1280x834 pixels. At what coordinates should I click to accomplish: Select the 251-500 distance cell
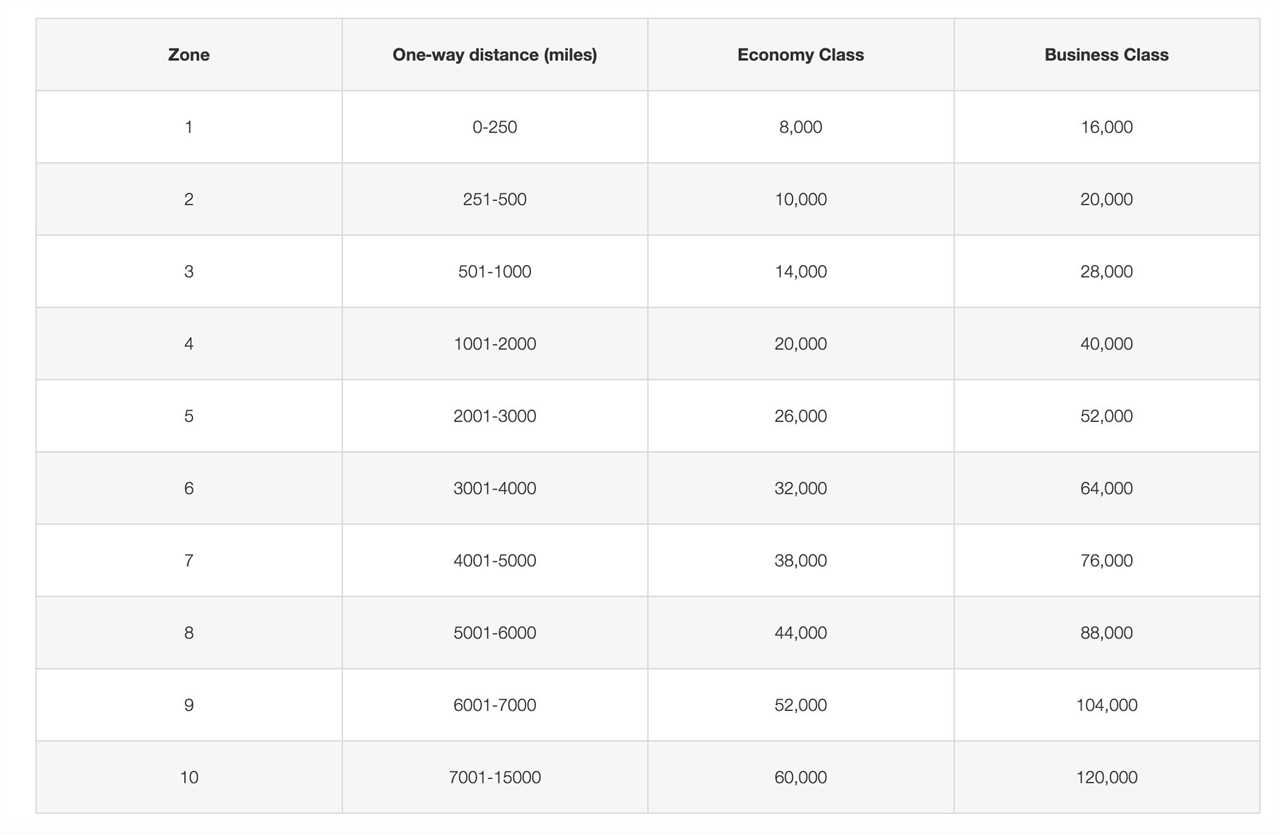point(495,199)
